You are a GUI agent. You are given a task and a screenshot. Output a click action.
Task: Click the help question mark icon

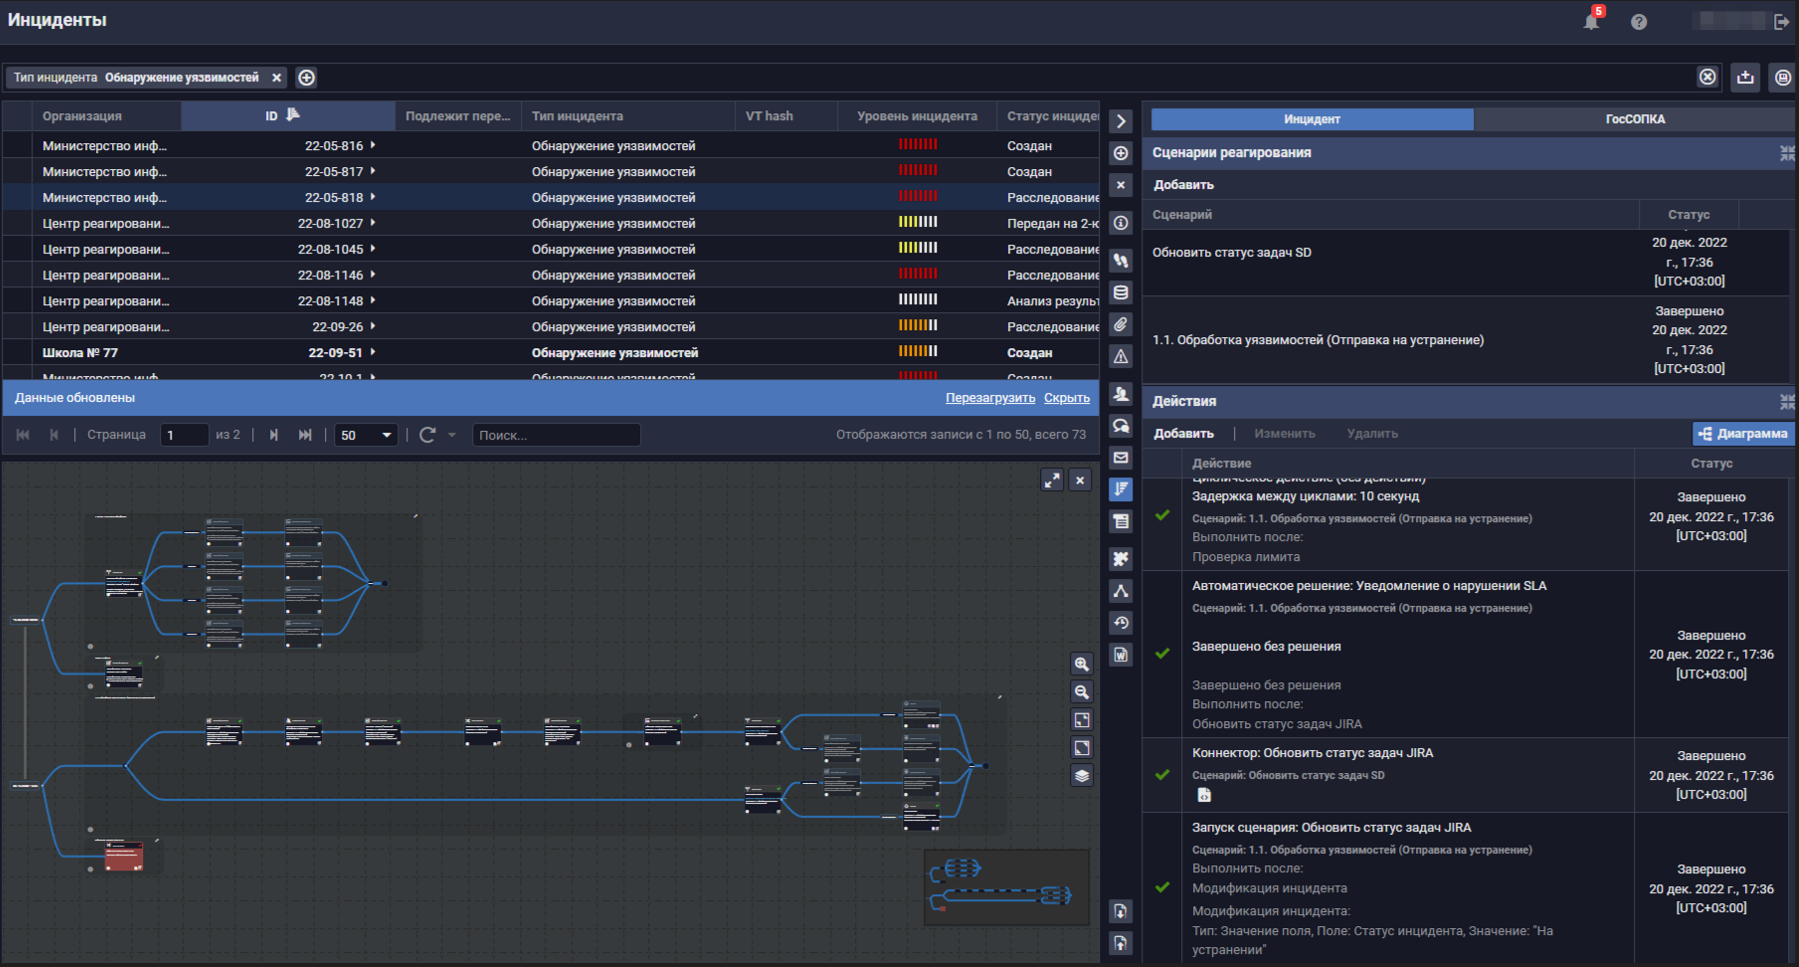tap(1638, 22)
